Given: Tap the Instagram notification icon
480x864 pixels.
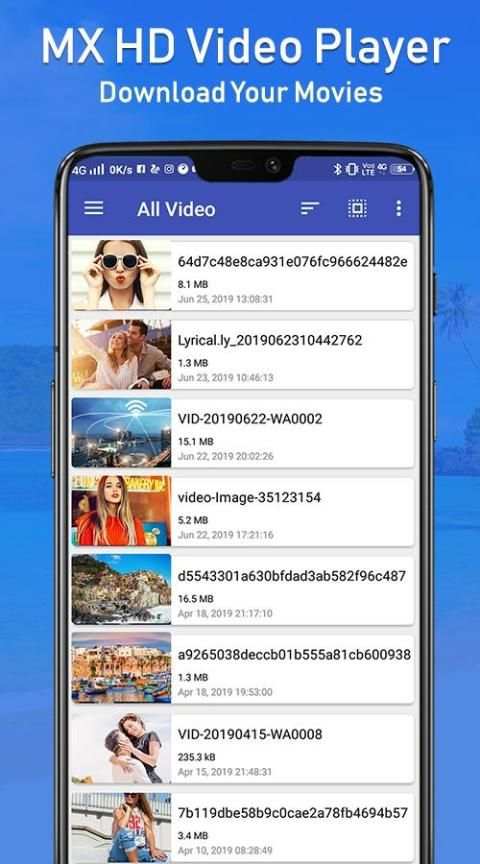Looking at the screenshot, I should pyautogui.click(x=169, y=169).
